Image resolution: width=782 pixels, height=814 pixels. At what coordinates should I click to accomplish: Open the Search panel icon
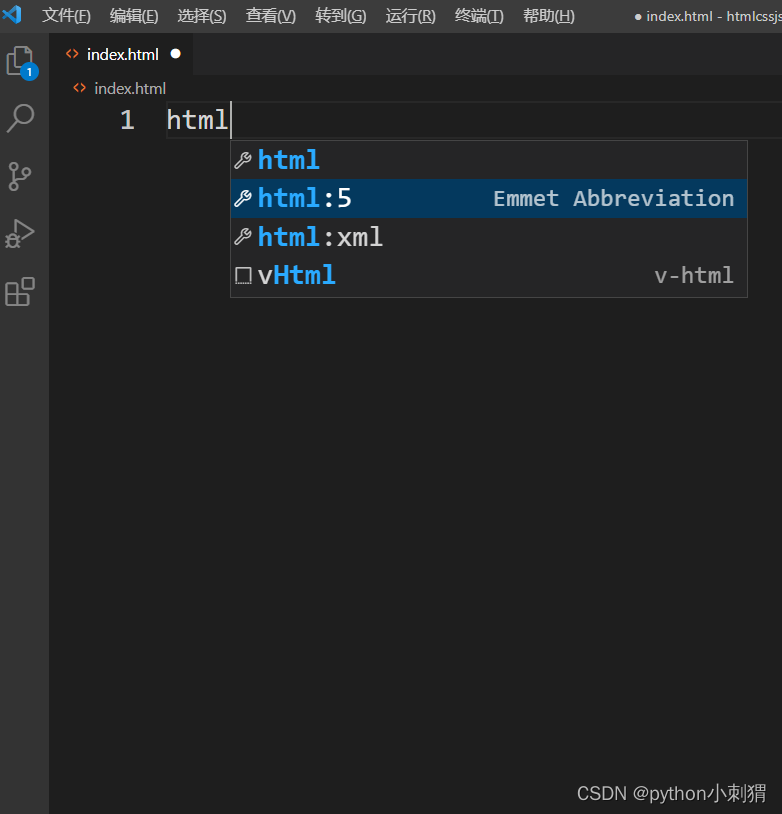point(20,118)
